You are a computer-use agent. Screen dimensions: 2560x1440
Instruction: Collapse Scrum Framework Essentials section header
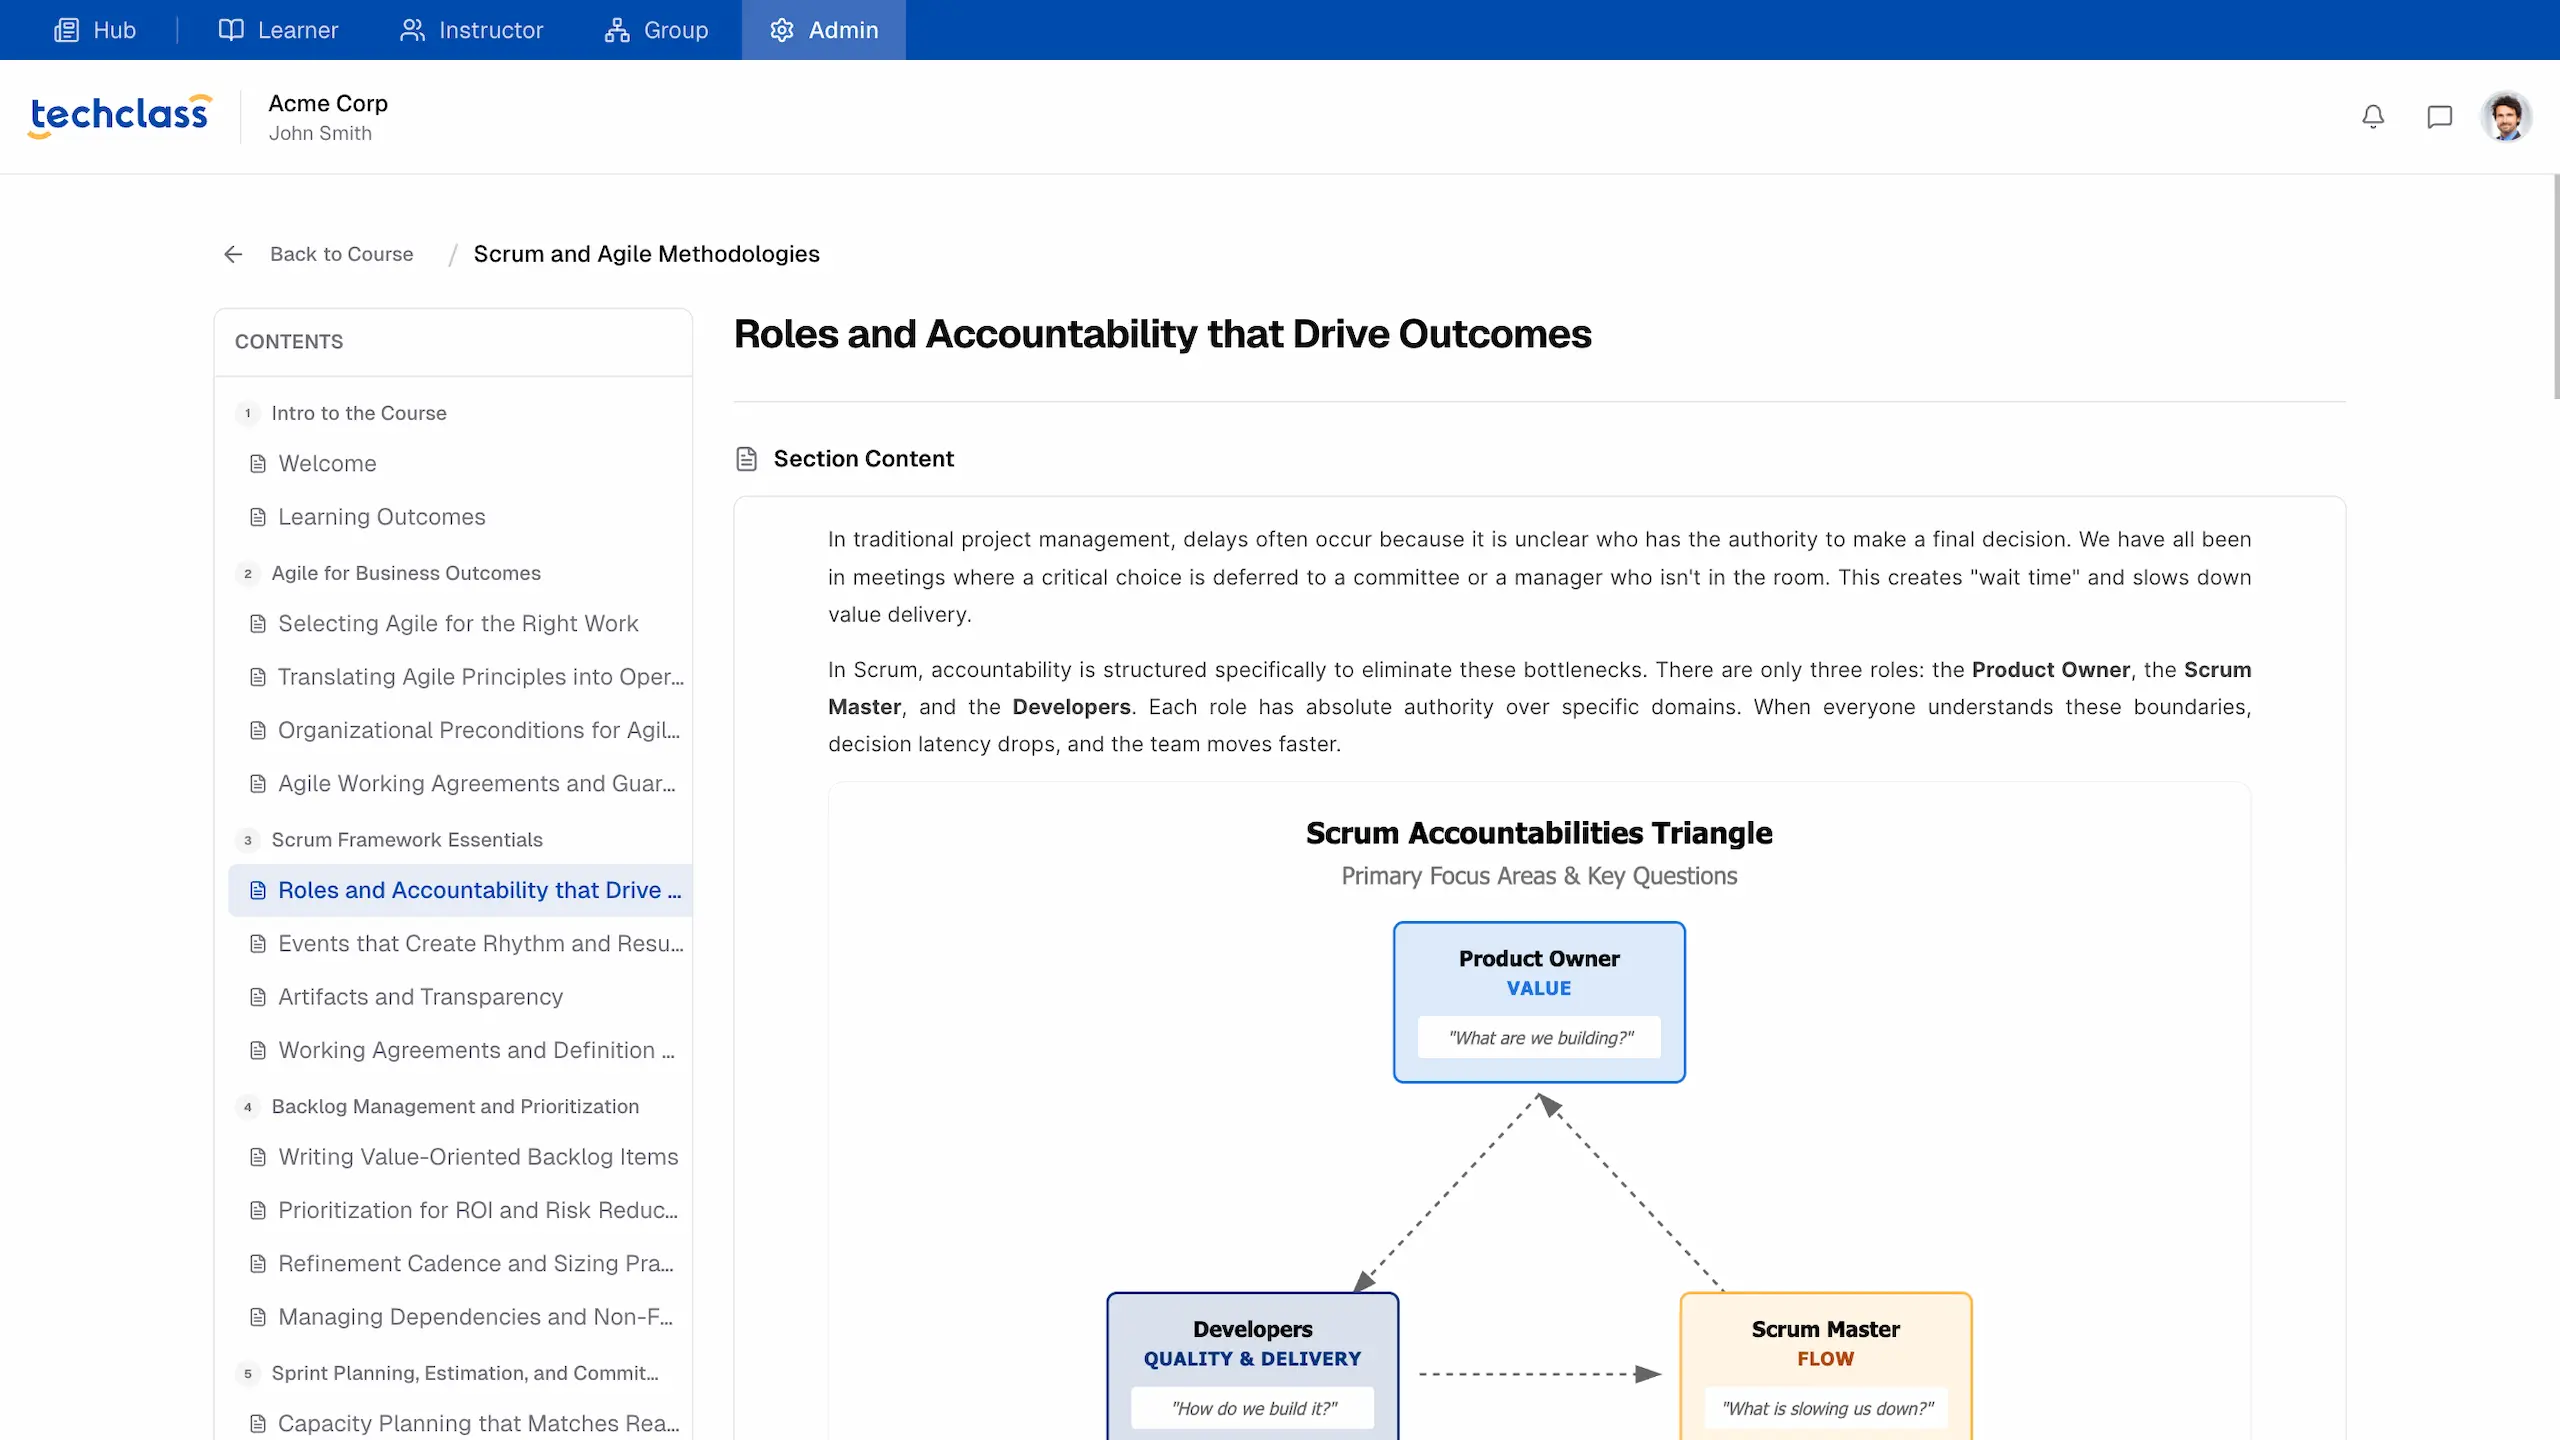coord(406,840)
